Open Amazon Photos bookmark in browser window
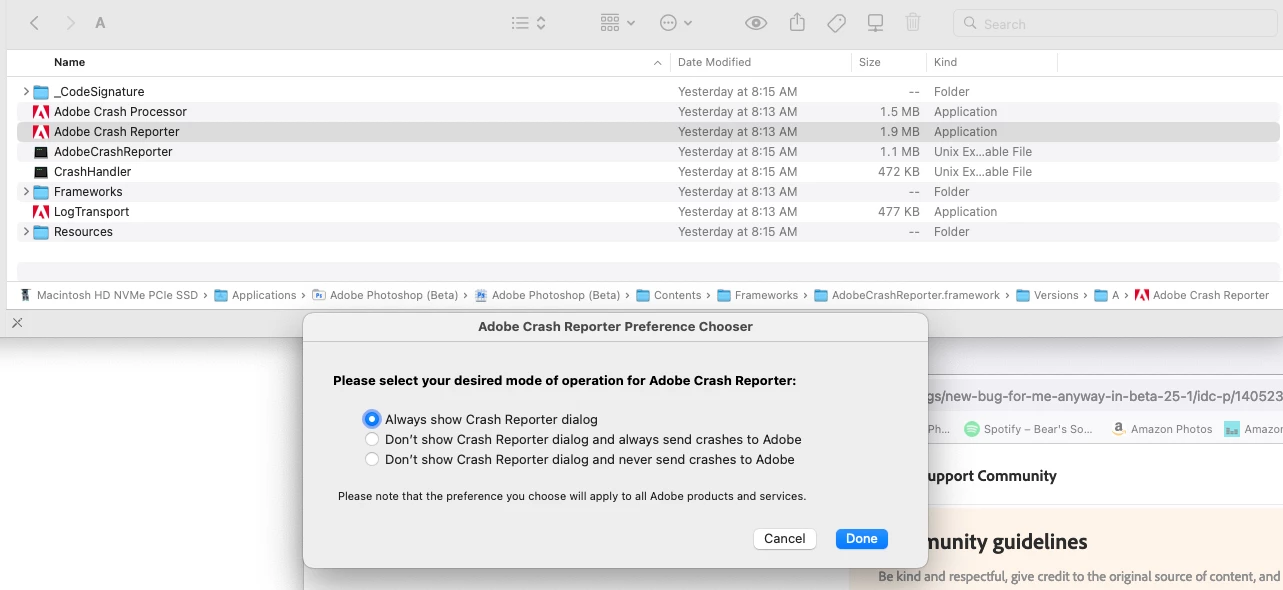Image resolution: width=1283 pixels, height=590 pixels. (1162, 429)
